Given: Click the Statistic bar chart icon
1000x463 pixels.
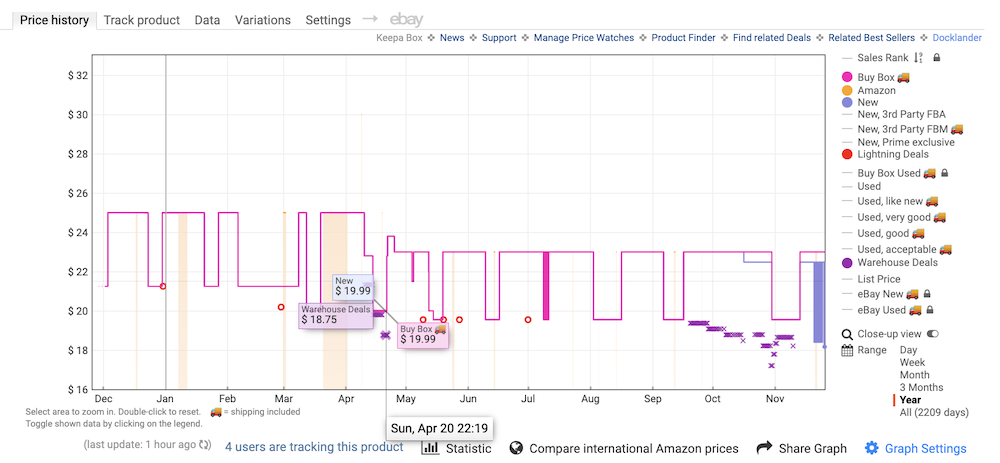Looking at the screenshot, I should (x=431, y=448).
